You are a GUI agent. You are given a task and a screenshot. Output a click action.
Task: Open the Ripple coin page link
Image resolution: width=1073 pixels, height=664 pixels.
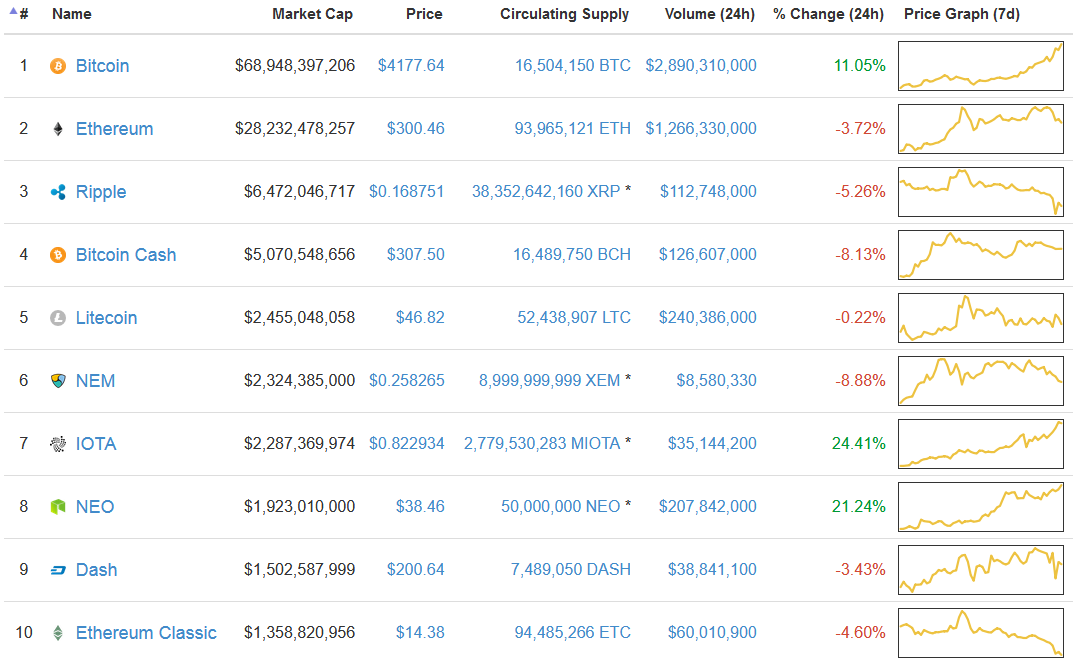point(101,192)
